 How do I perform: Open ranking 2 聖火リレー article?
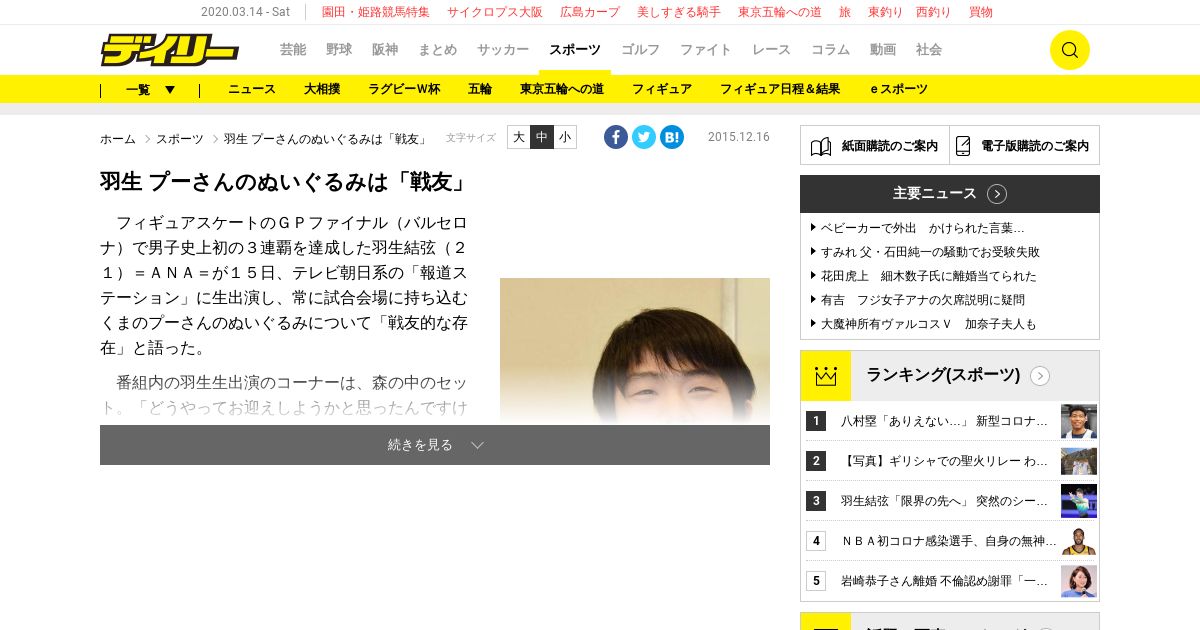(945, 461)
